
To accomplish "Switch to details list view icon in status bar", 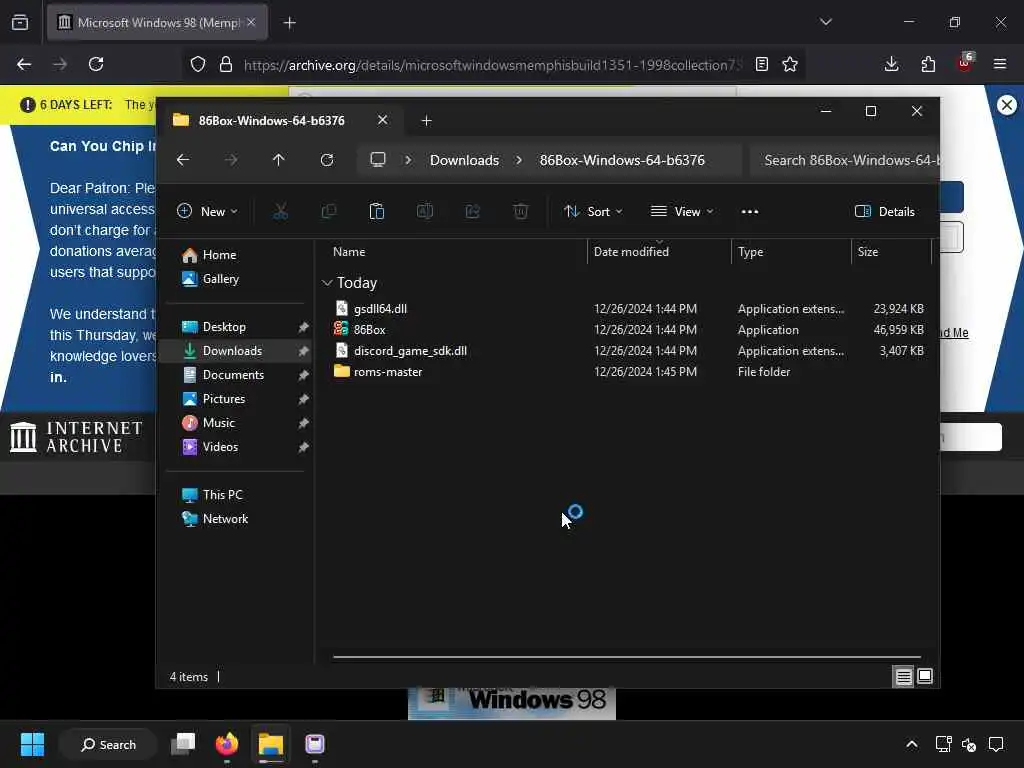I will coord(903,677).
